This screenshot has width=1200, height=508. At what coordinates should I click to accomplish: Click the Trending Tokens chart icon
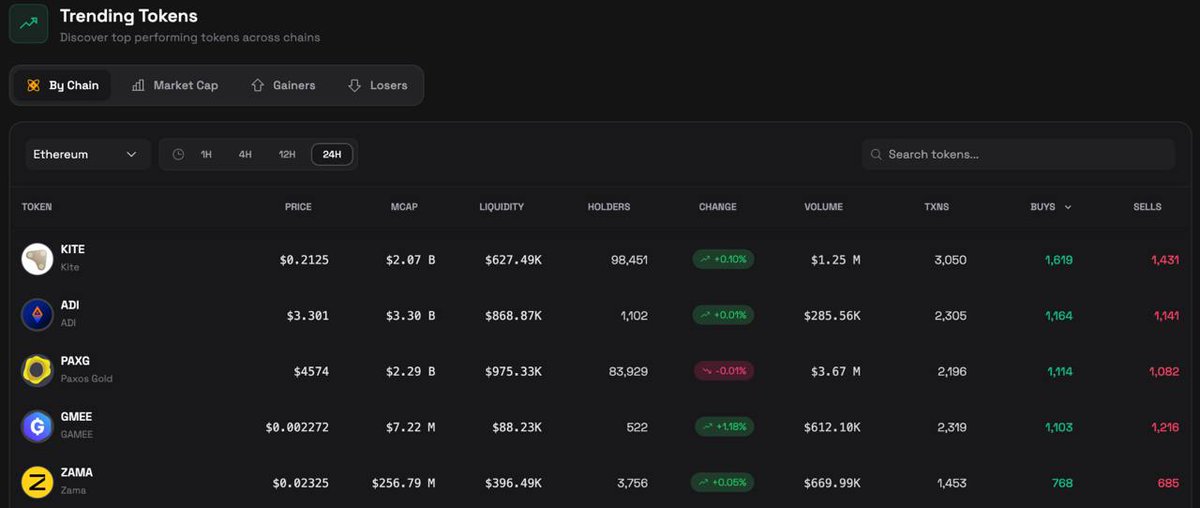[x=29, y=24]
